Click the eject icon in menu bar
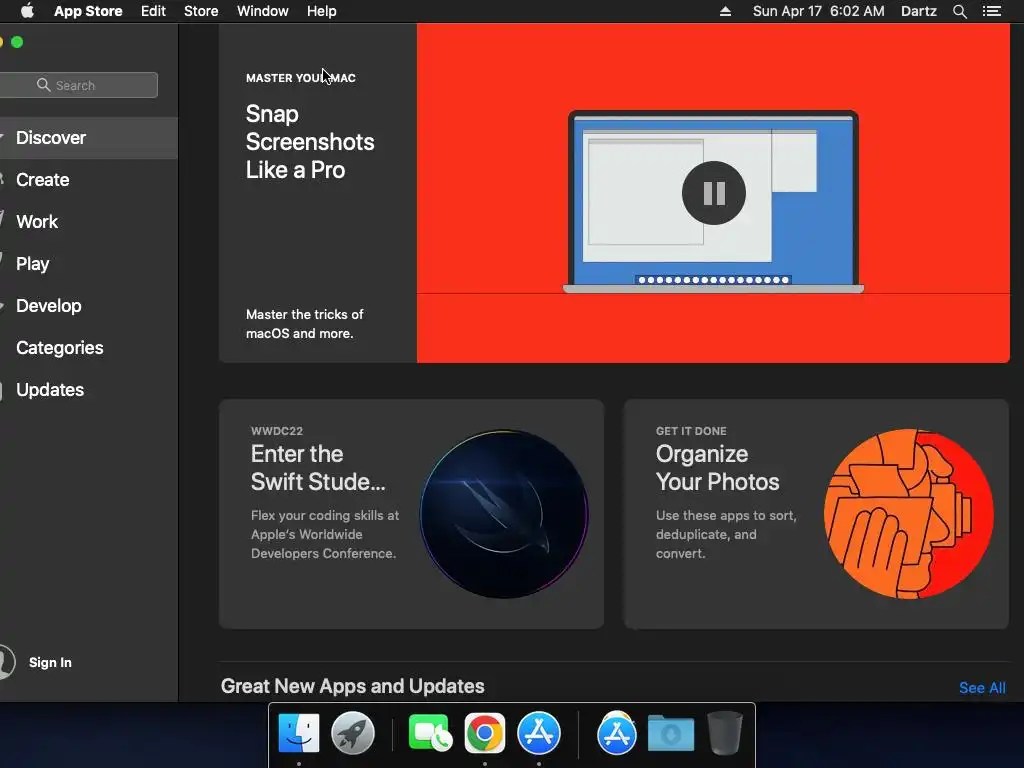 725,11
